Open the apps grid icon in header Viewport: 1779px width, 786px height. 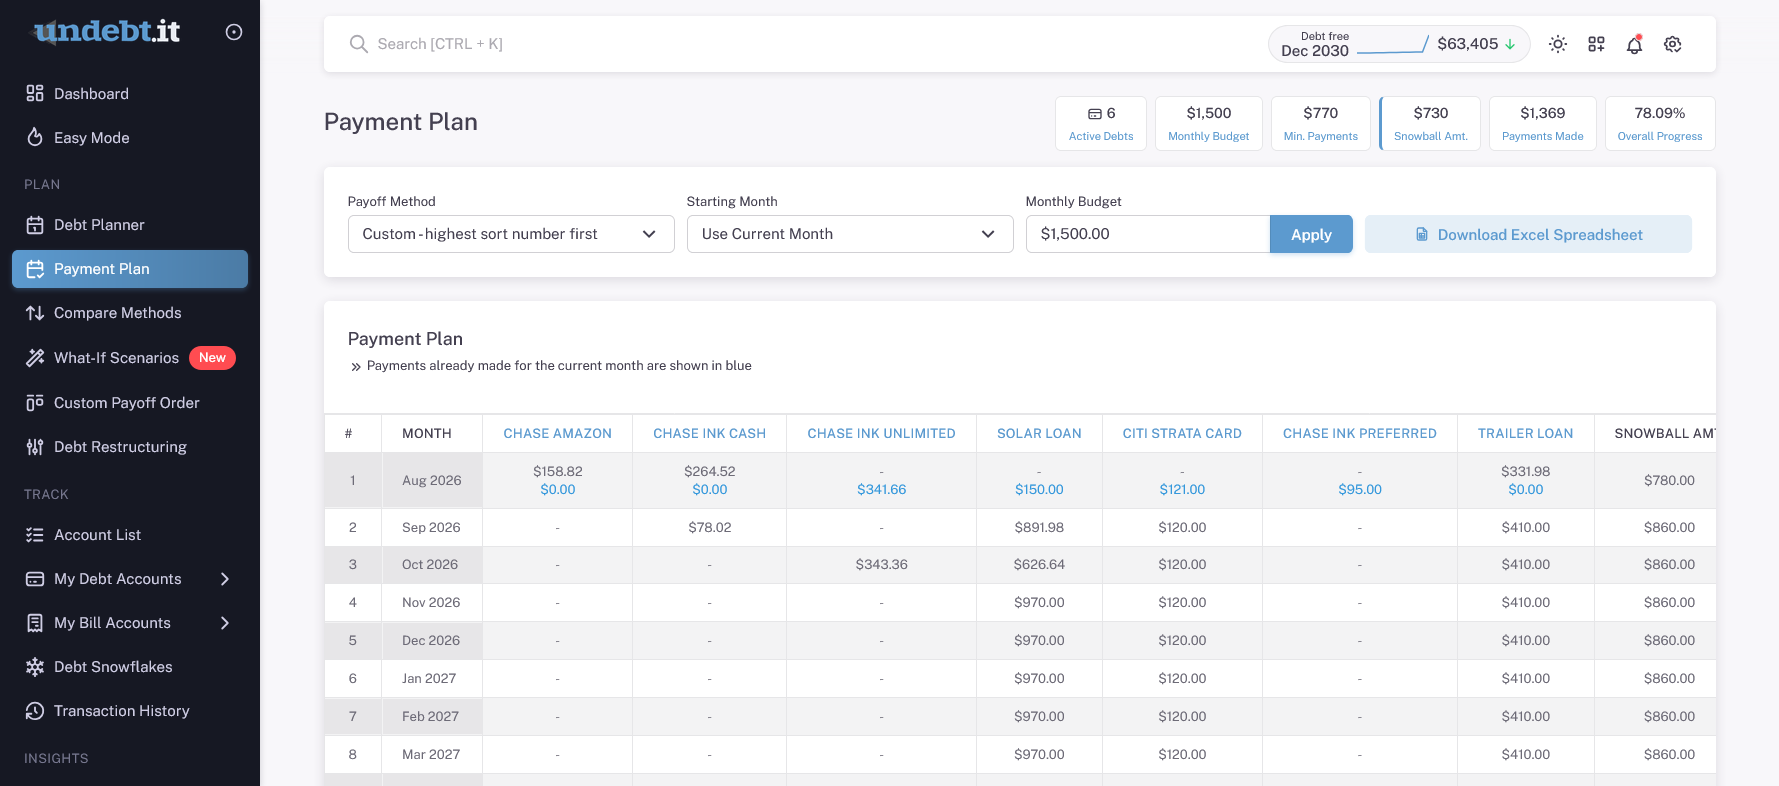coord(1596,44)
